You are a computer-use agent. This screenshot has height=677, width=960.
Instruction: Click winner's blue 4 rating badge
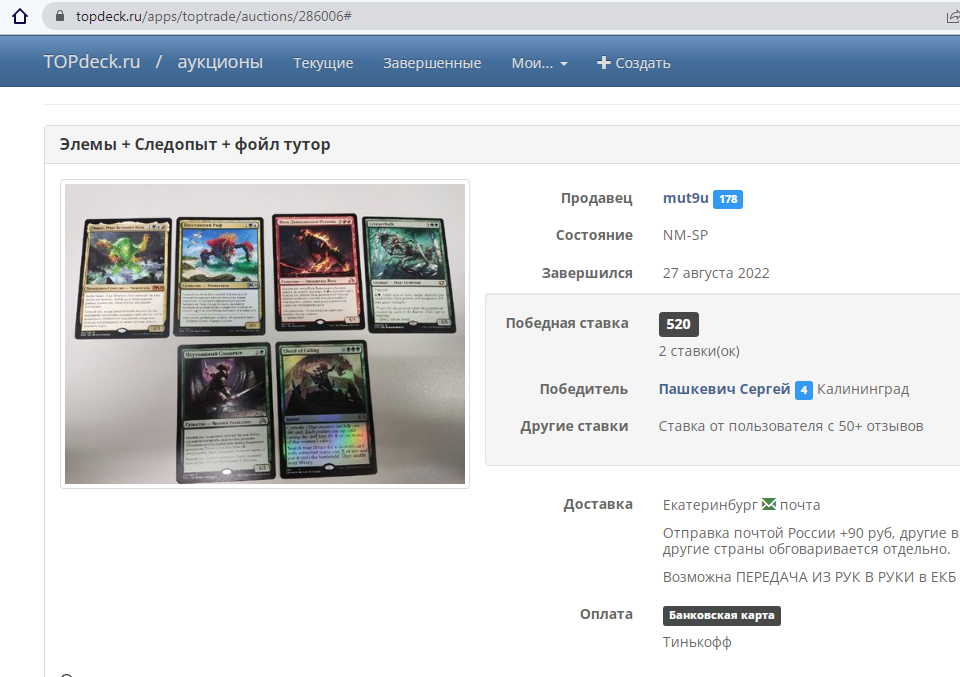coord(804,390)
